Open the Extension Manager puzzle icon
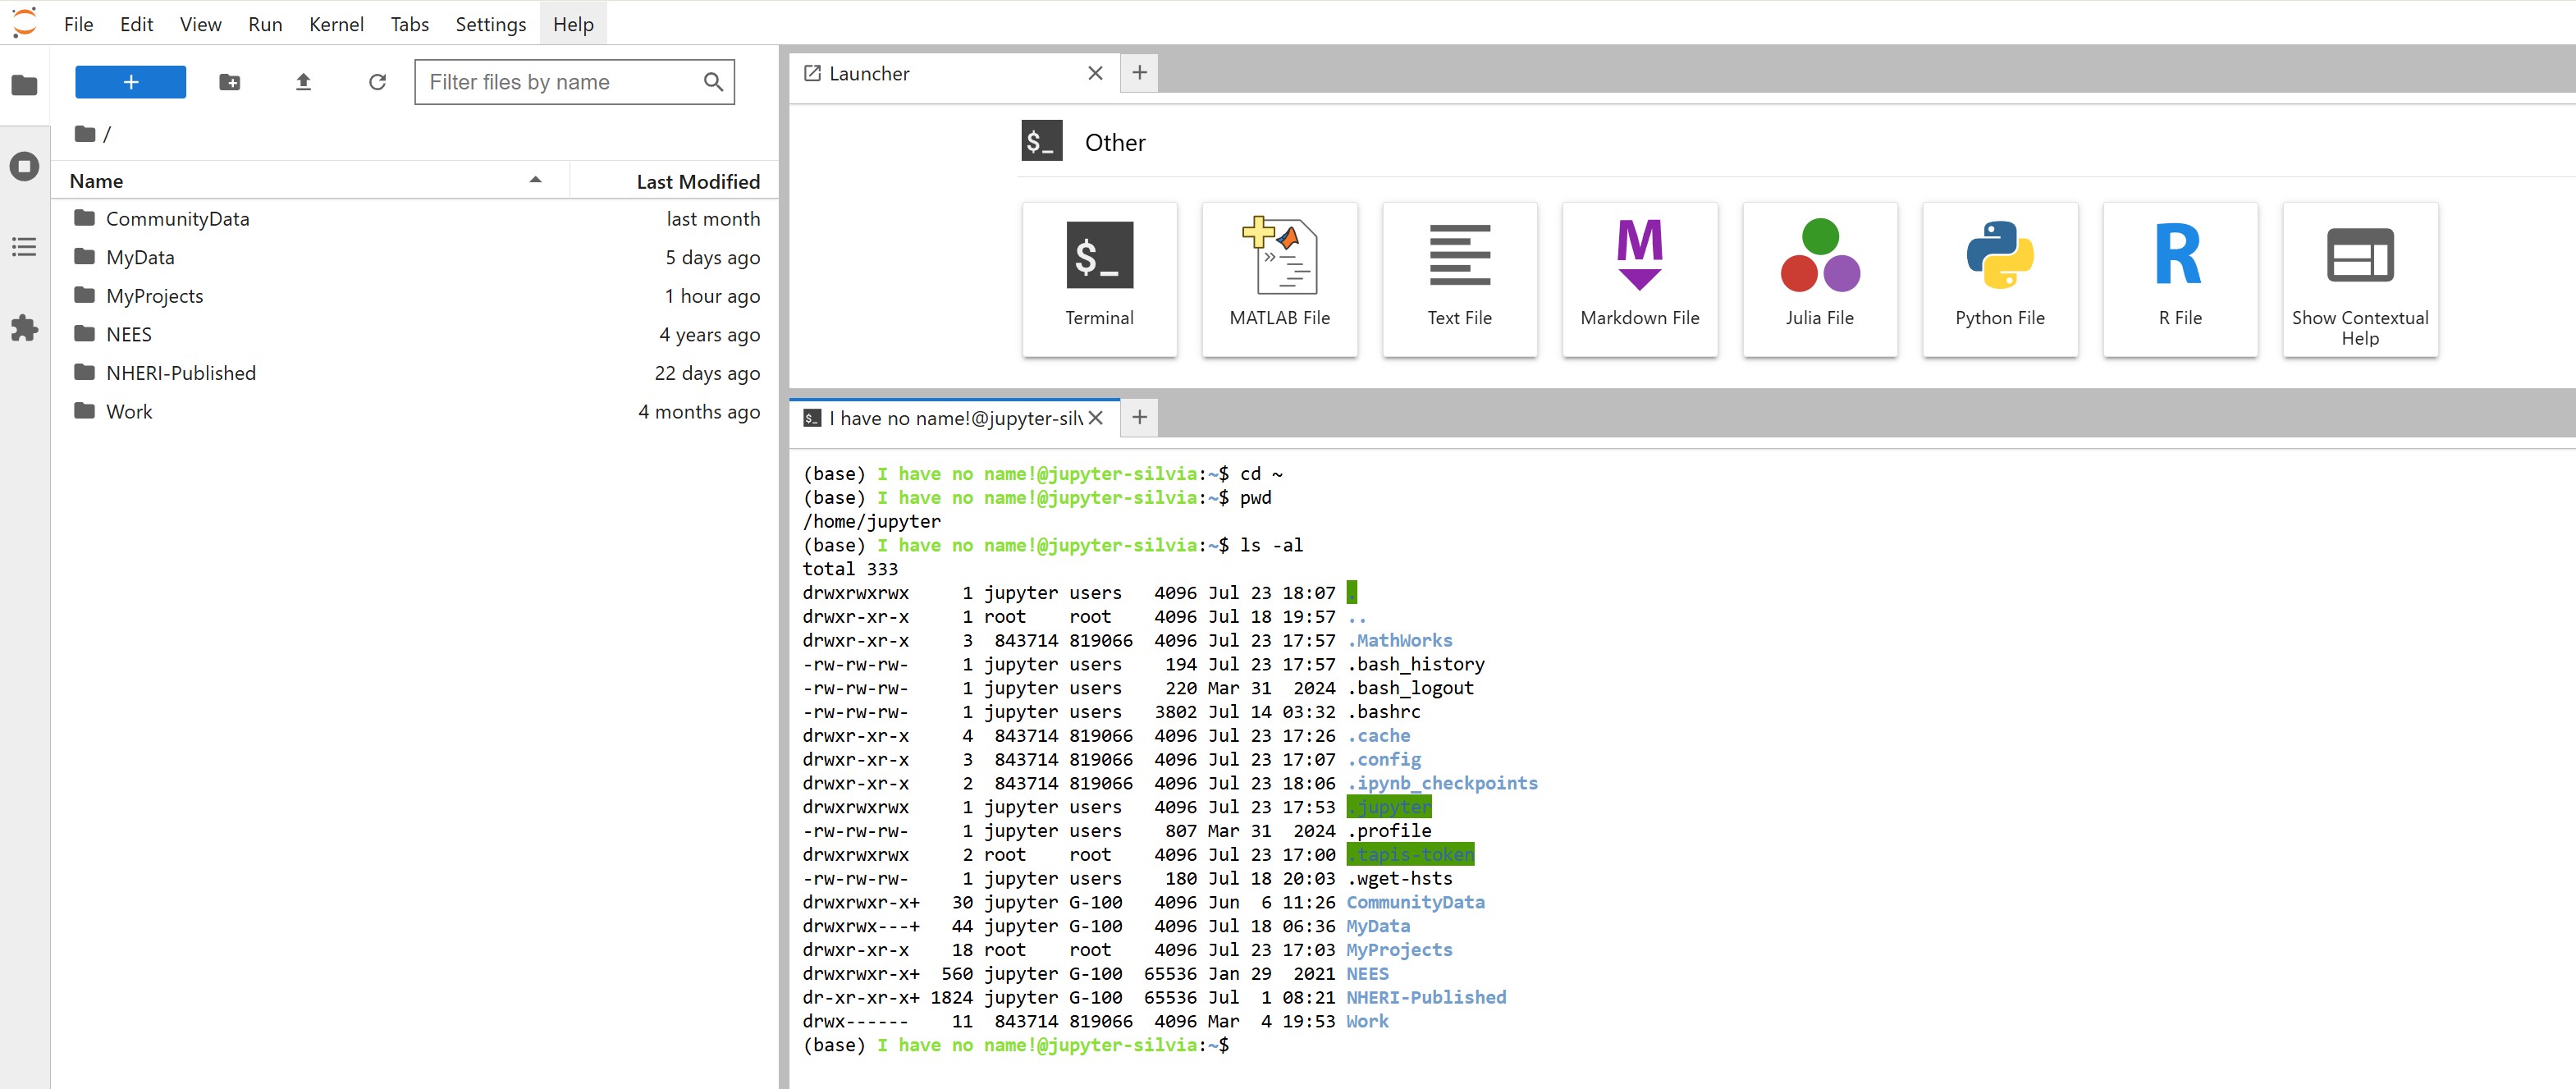2576x1089 pixels. tap(24, 328)
